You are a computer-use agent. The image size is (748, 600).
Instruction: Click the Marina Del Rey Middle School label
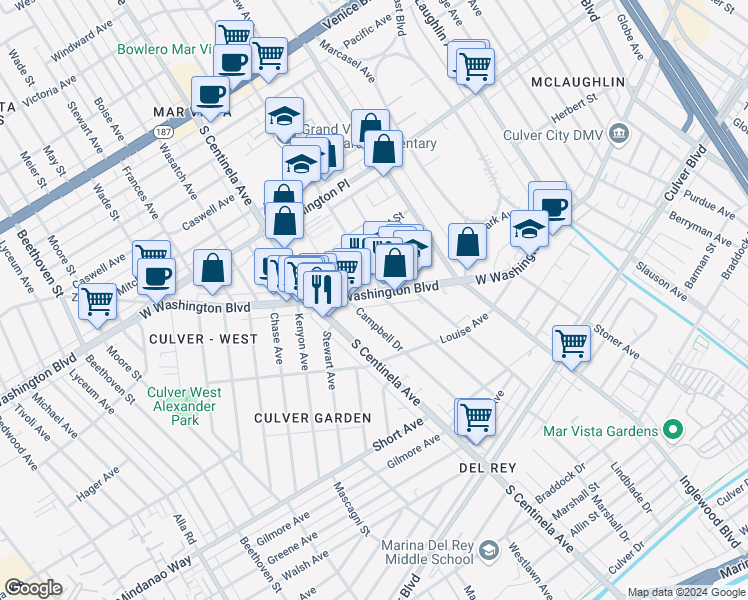(x=428, y=552)
